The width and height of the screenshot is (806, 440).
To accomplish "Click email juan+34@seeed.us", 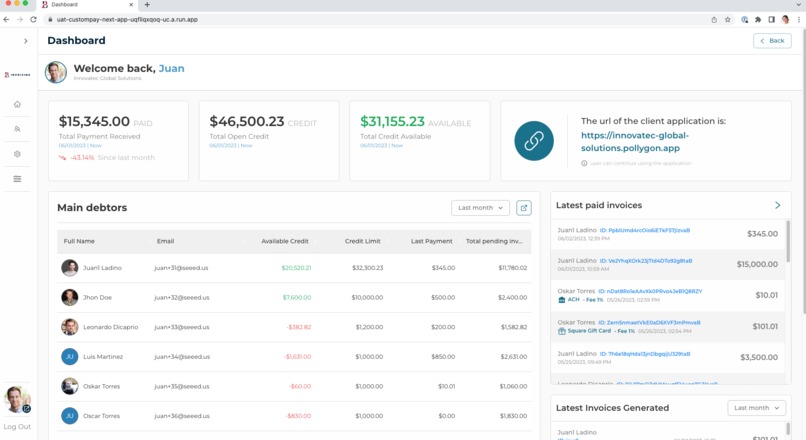I will pyautogui.click(x=182, y=357).
